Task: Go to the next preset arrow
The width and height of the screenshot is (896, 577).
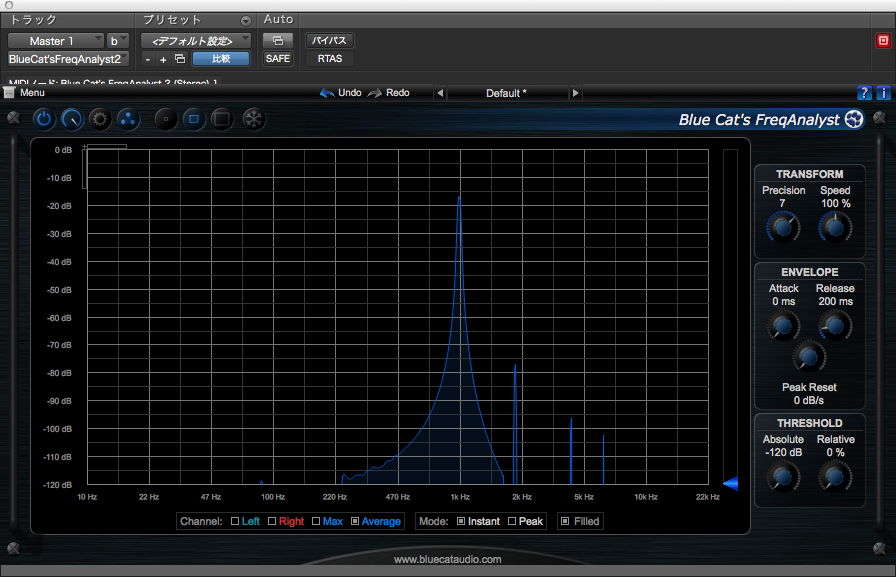Action: click(575, 93)
